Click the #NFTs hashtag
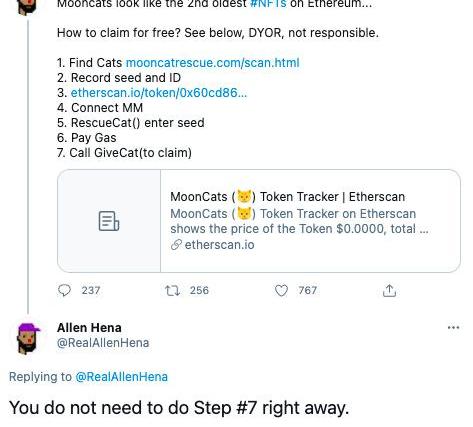 point(268,4)
